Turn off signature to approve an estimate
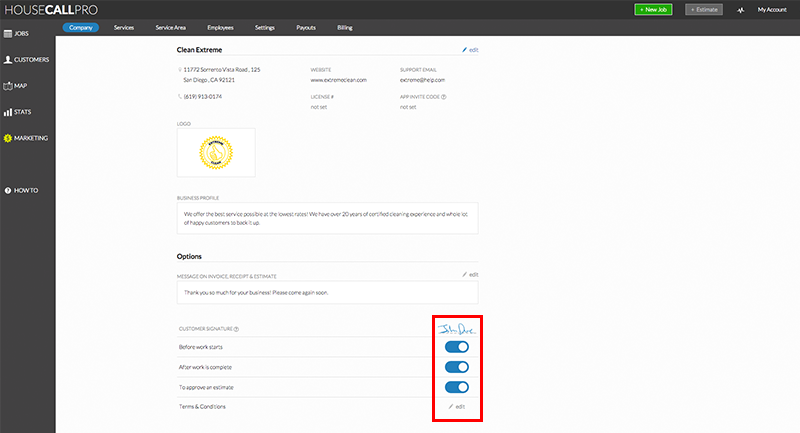Image resolution: width=800 pixels, height=433 pixels. pos(456,387)
